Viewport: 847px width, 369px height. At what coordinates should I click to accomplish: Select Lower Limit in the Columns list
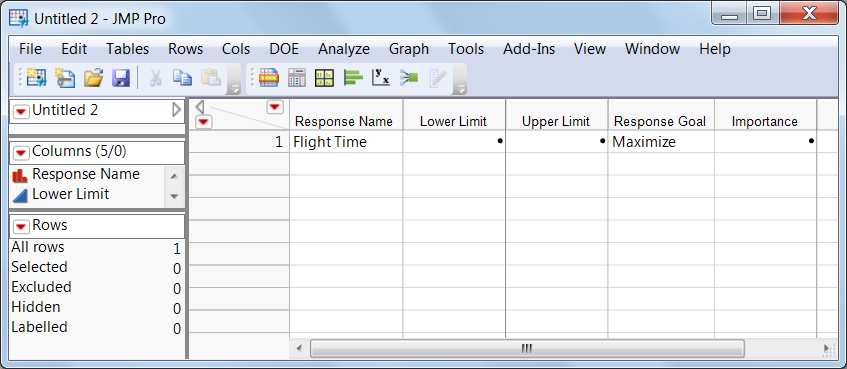71,194
